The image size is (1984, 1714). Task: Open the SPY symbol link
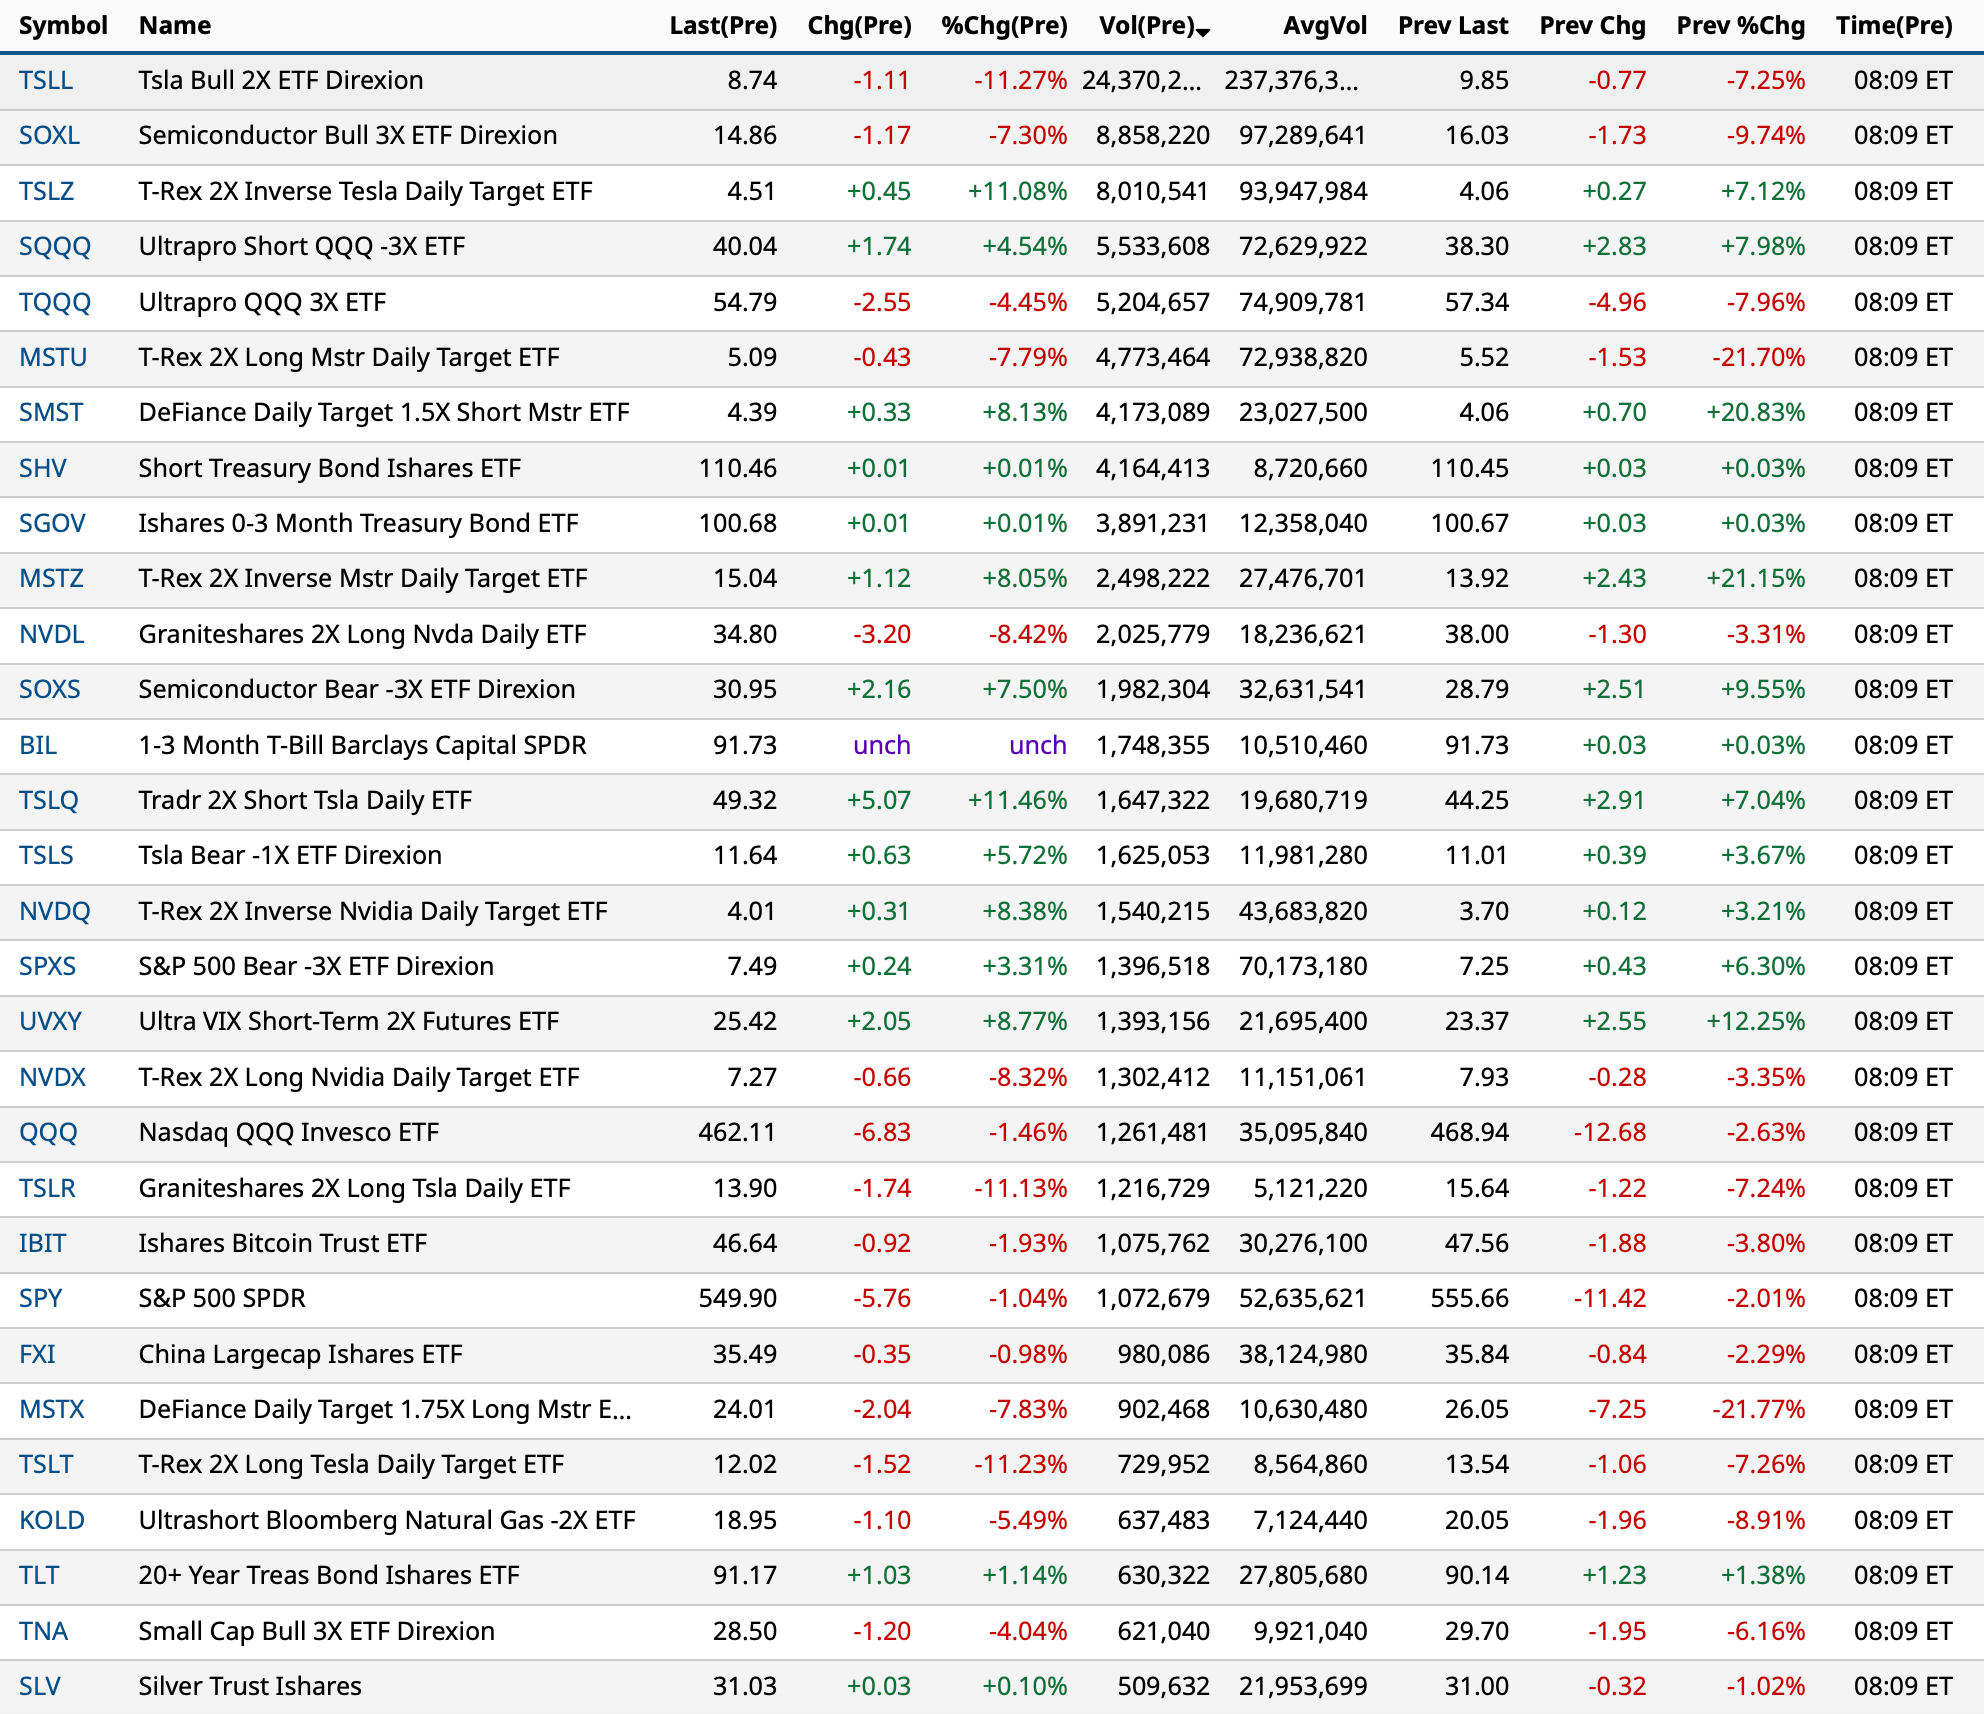[x=41, y=1298]
